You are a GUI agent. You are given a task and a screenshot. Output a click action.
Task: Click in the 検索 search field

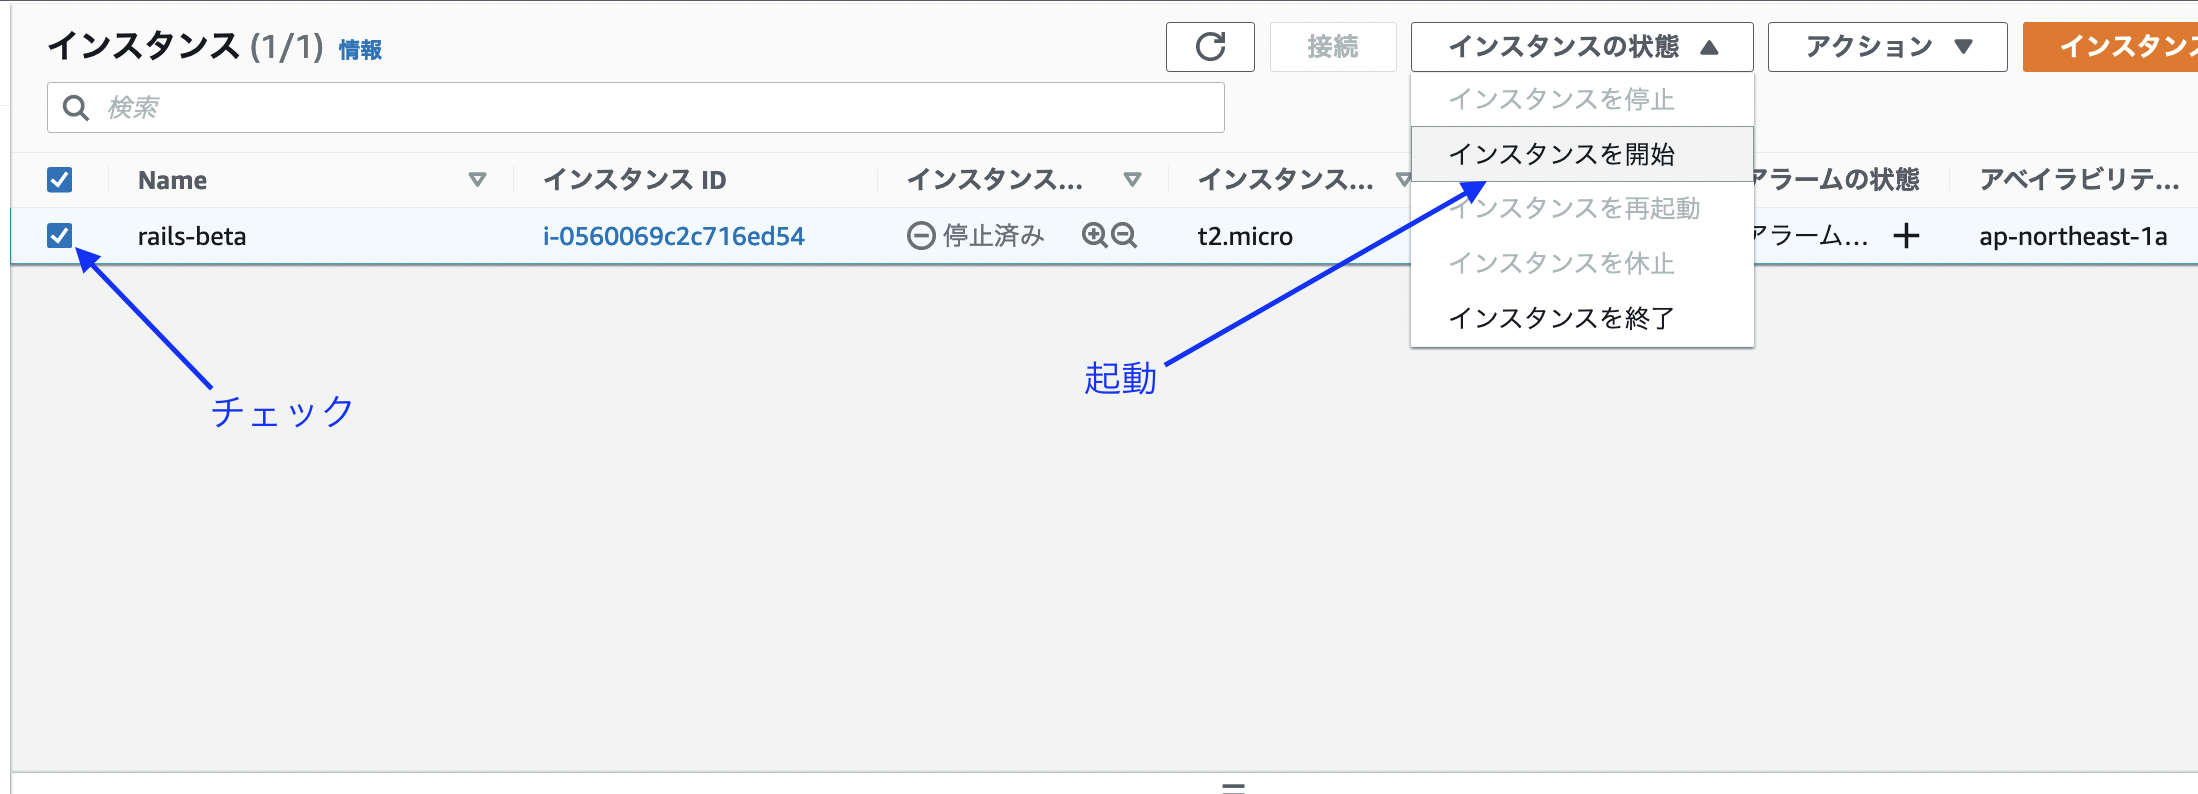650,108
